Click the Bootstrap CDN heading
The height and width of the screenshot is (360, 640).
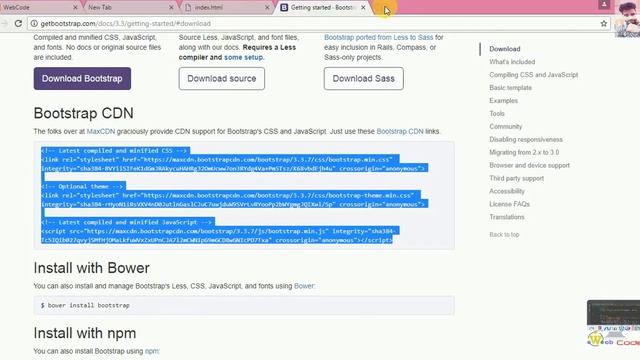pos(84,113)
